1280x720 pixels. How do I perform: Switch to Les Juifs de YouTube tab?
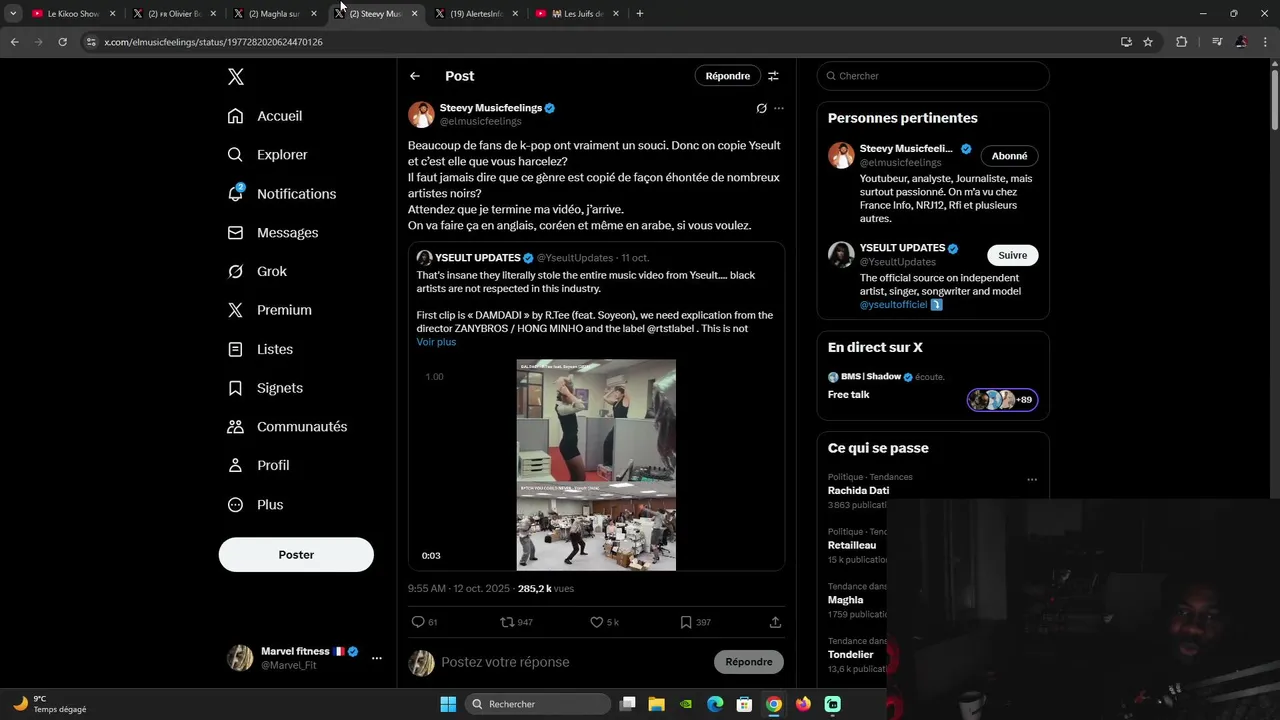tap(575, 14)
